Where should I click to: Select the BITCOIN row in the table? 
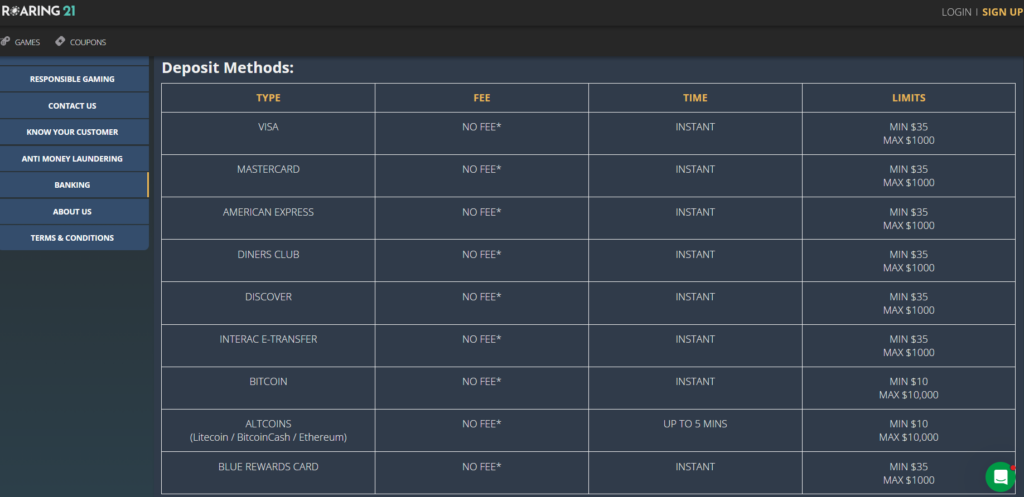588,388
